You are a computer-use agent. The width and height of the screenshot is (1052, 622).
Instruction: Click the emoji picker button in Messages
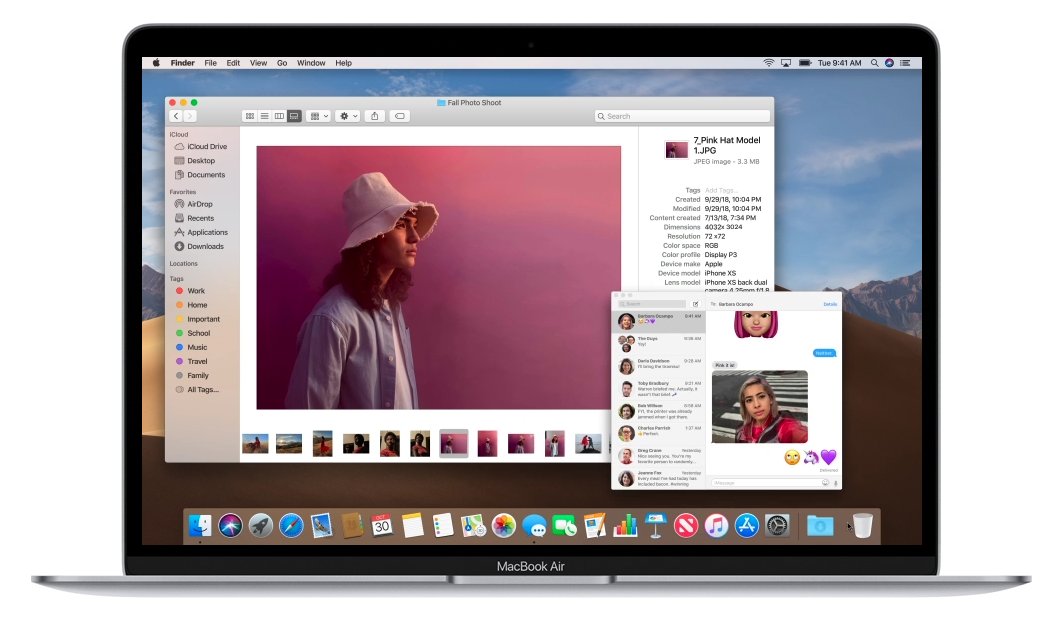[x=825, y=482]
